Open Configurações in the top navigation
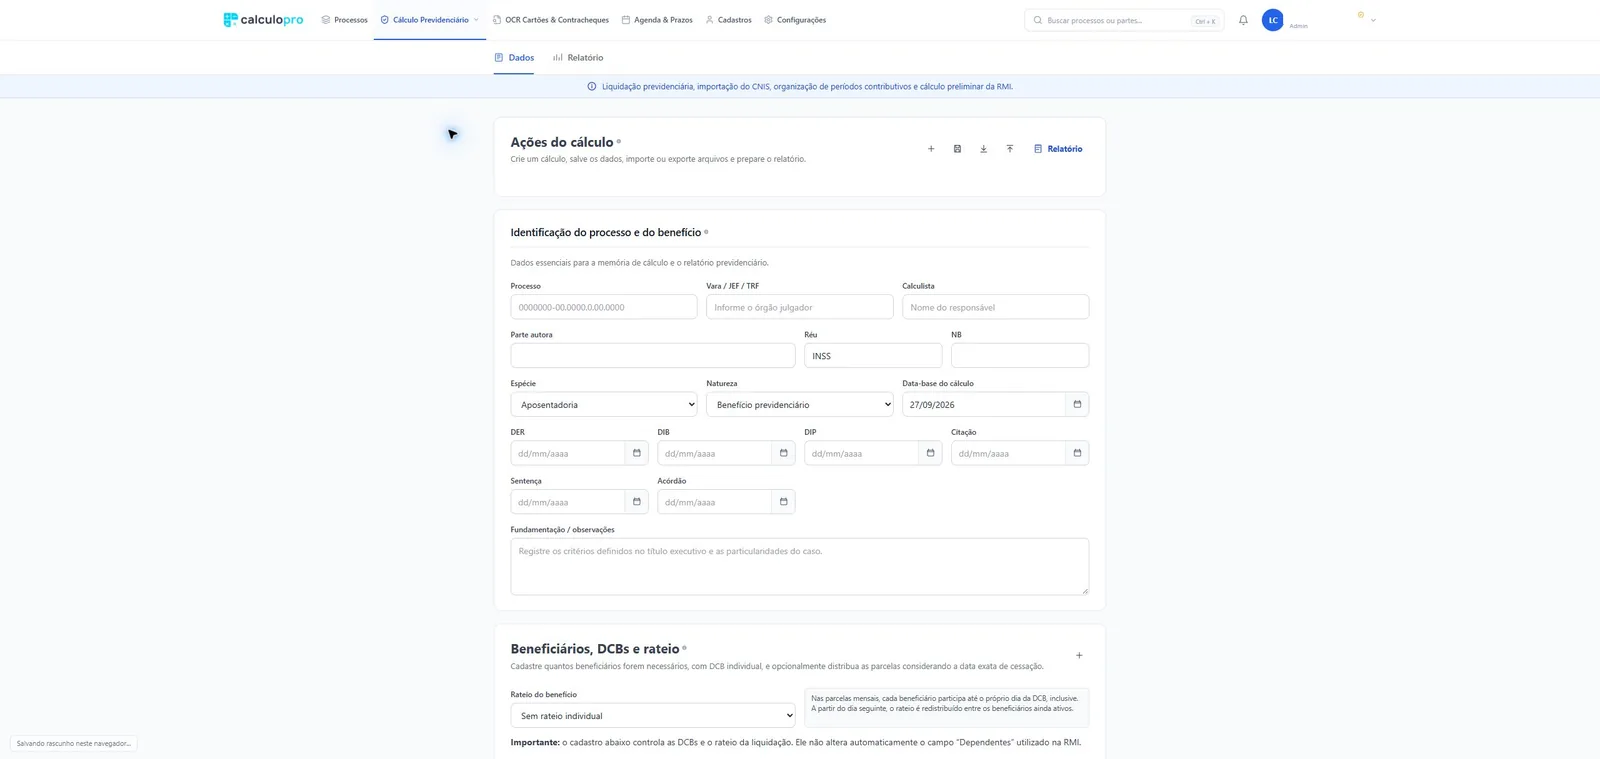This screenshot has height=759, width=1600. click(795, 20)
